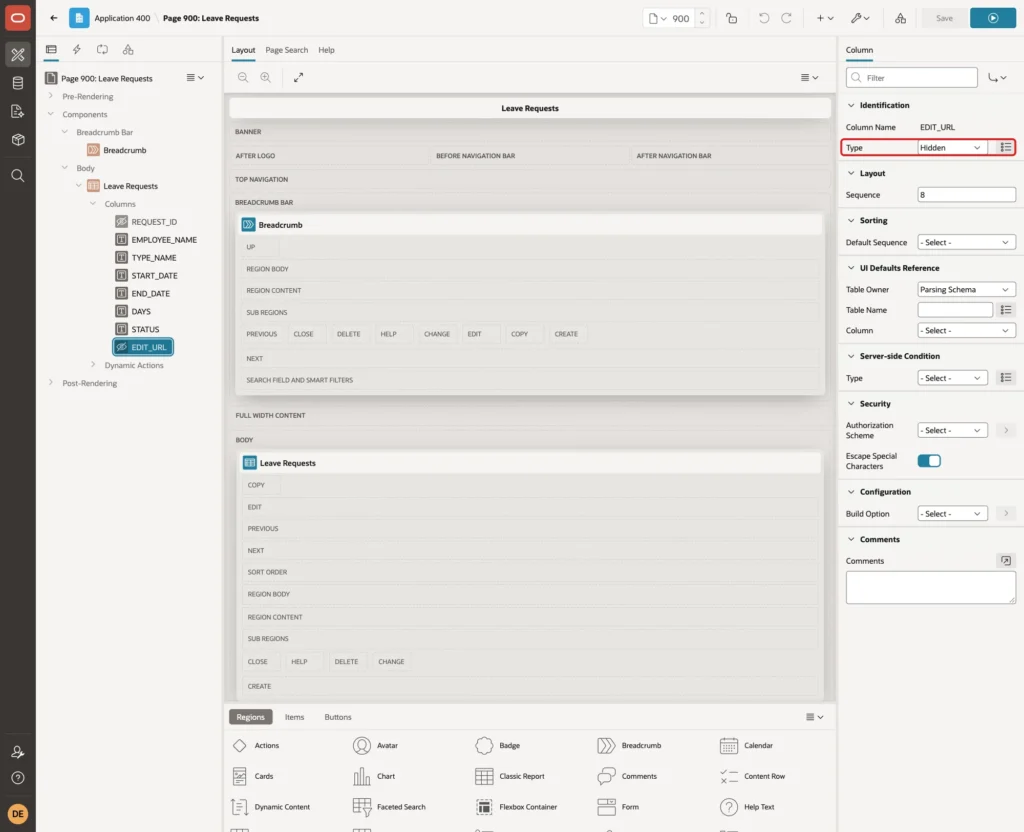Click the page lock icon
This screenshot has height=832, width=1024.
732,18
